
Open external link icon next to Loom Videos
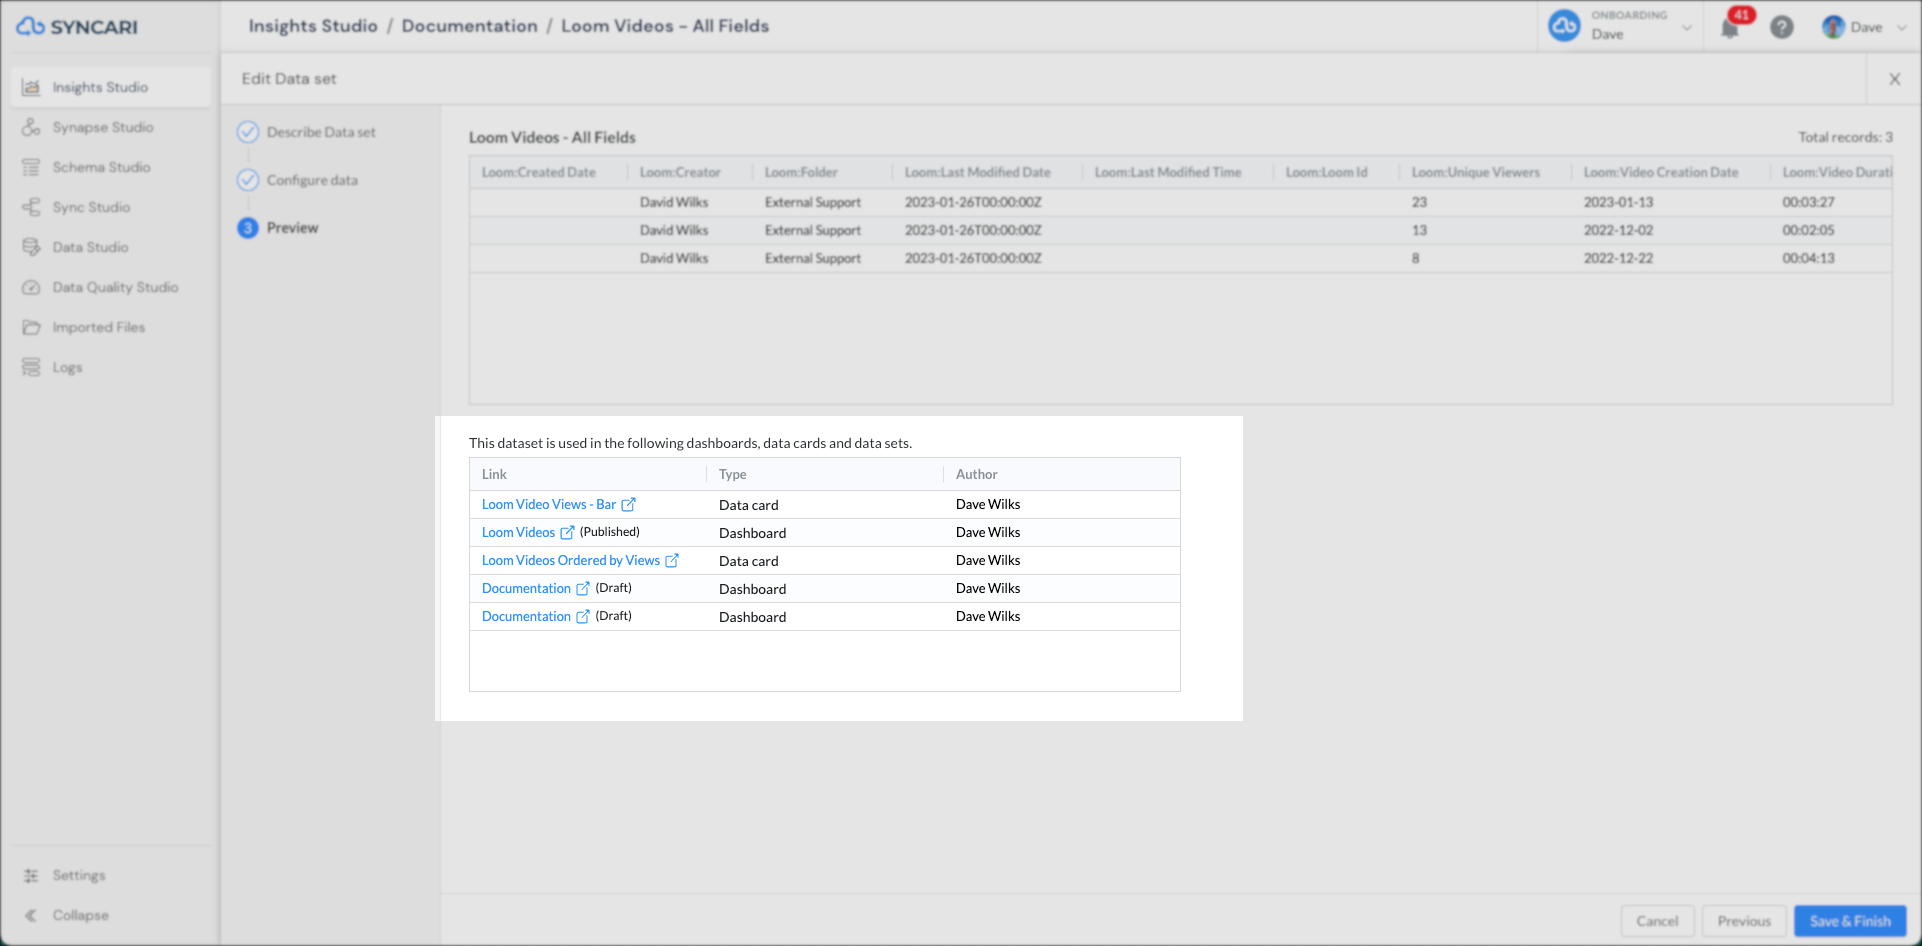[x=567, y=533]
